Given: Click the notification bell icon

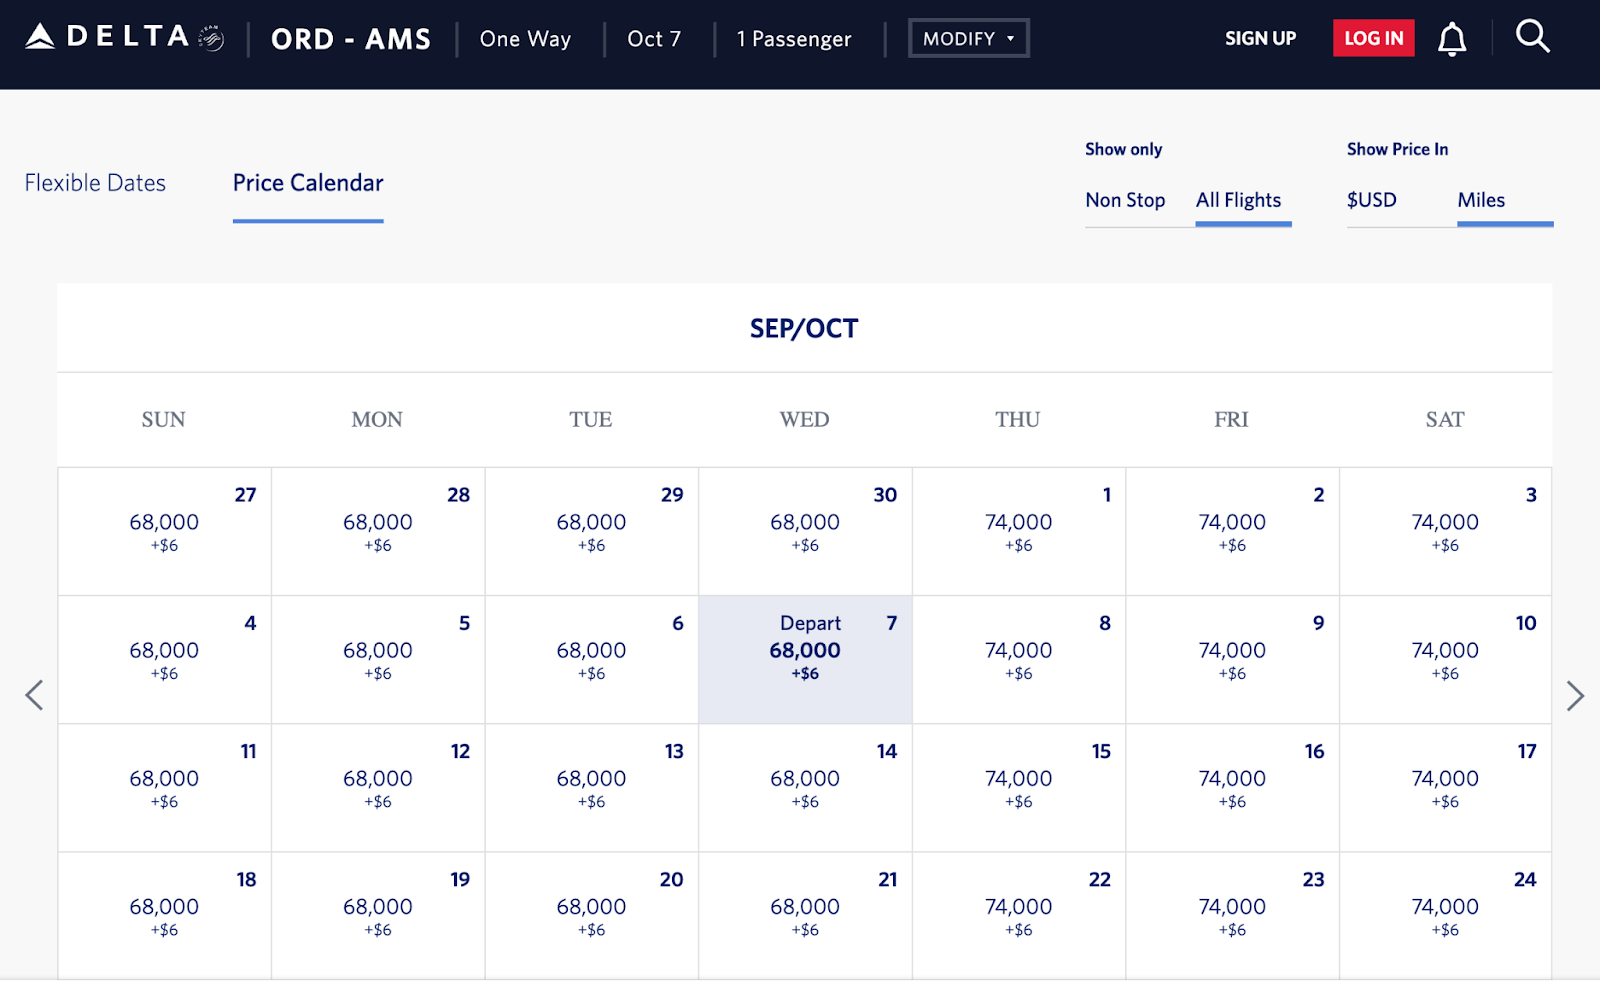Looking at the screenshot, I should (x=1452, y=38).
